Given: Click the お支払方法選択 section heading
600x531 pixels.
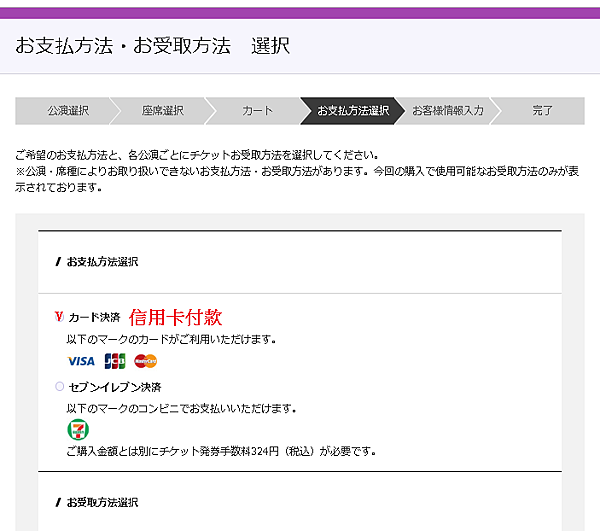Looking at the screenshot, I should [102, 262].
